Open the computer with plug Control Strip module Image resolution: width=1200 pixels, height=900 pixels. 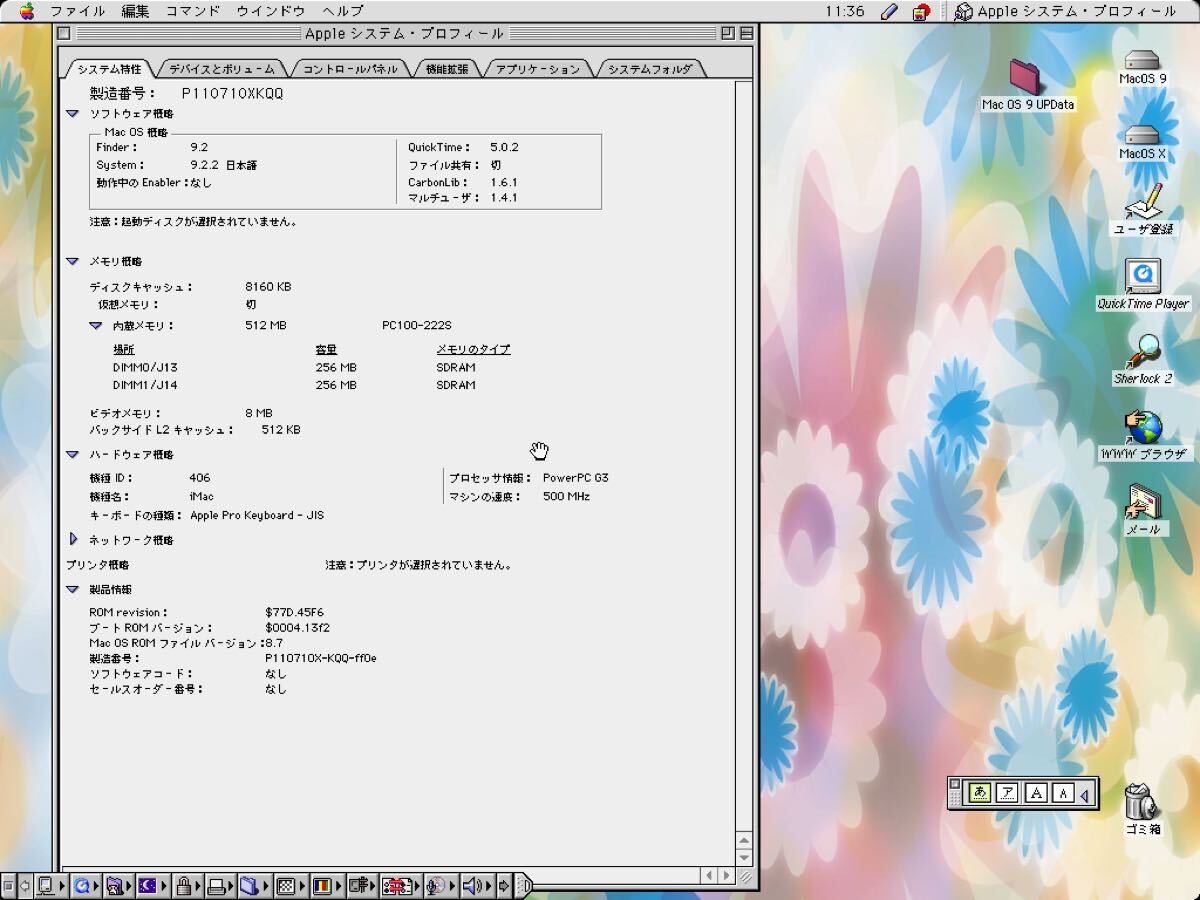click(x=362, y=885)
